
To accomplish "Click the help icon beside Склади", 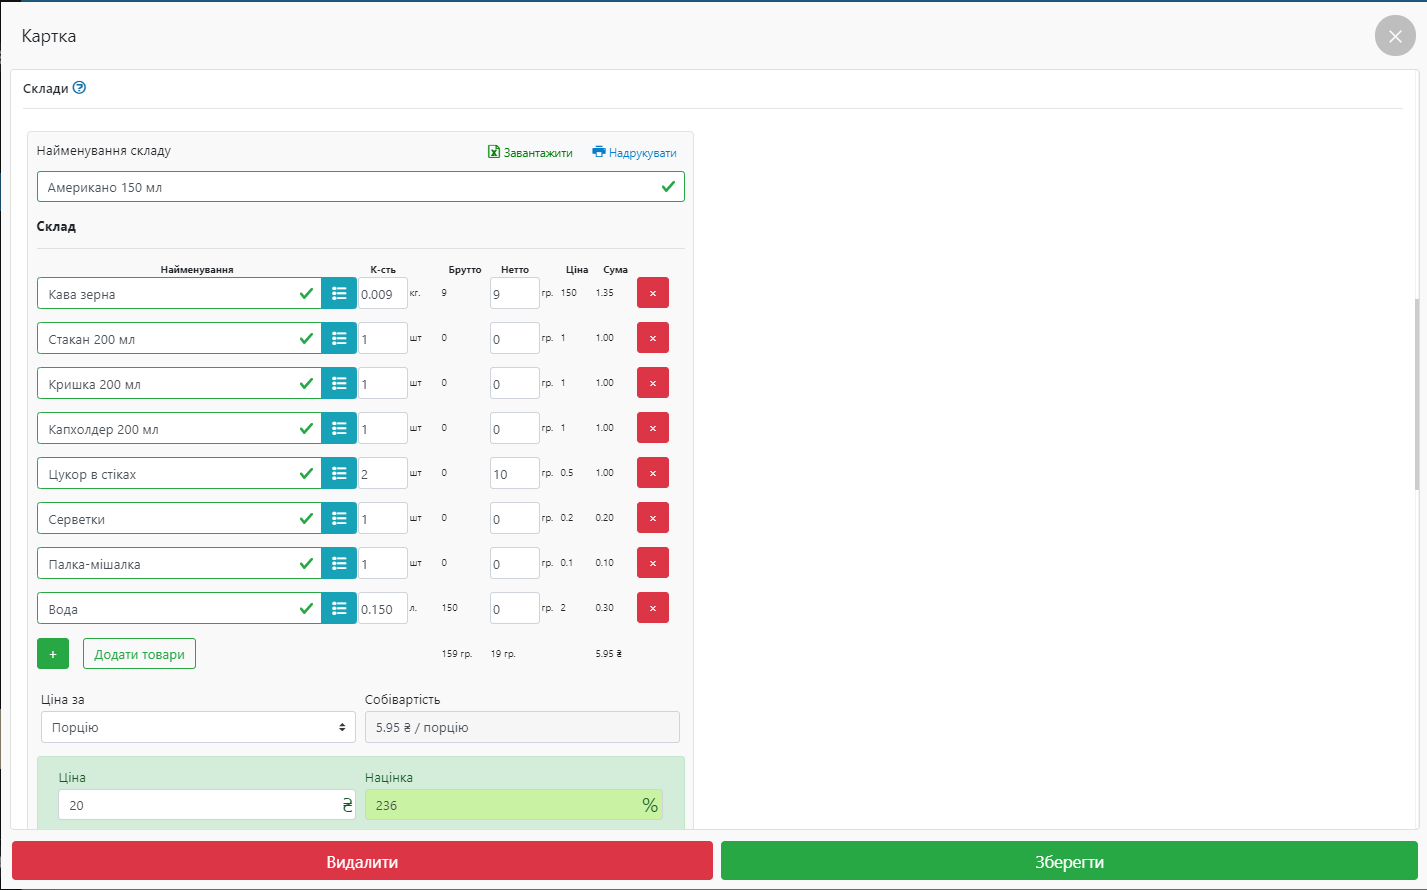I will 80,88.
